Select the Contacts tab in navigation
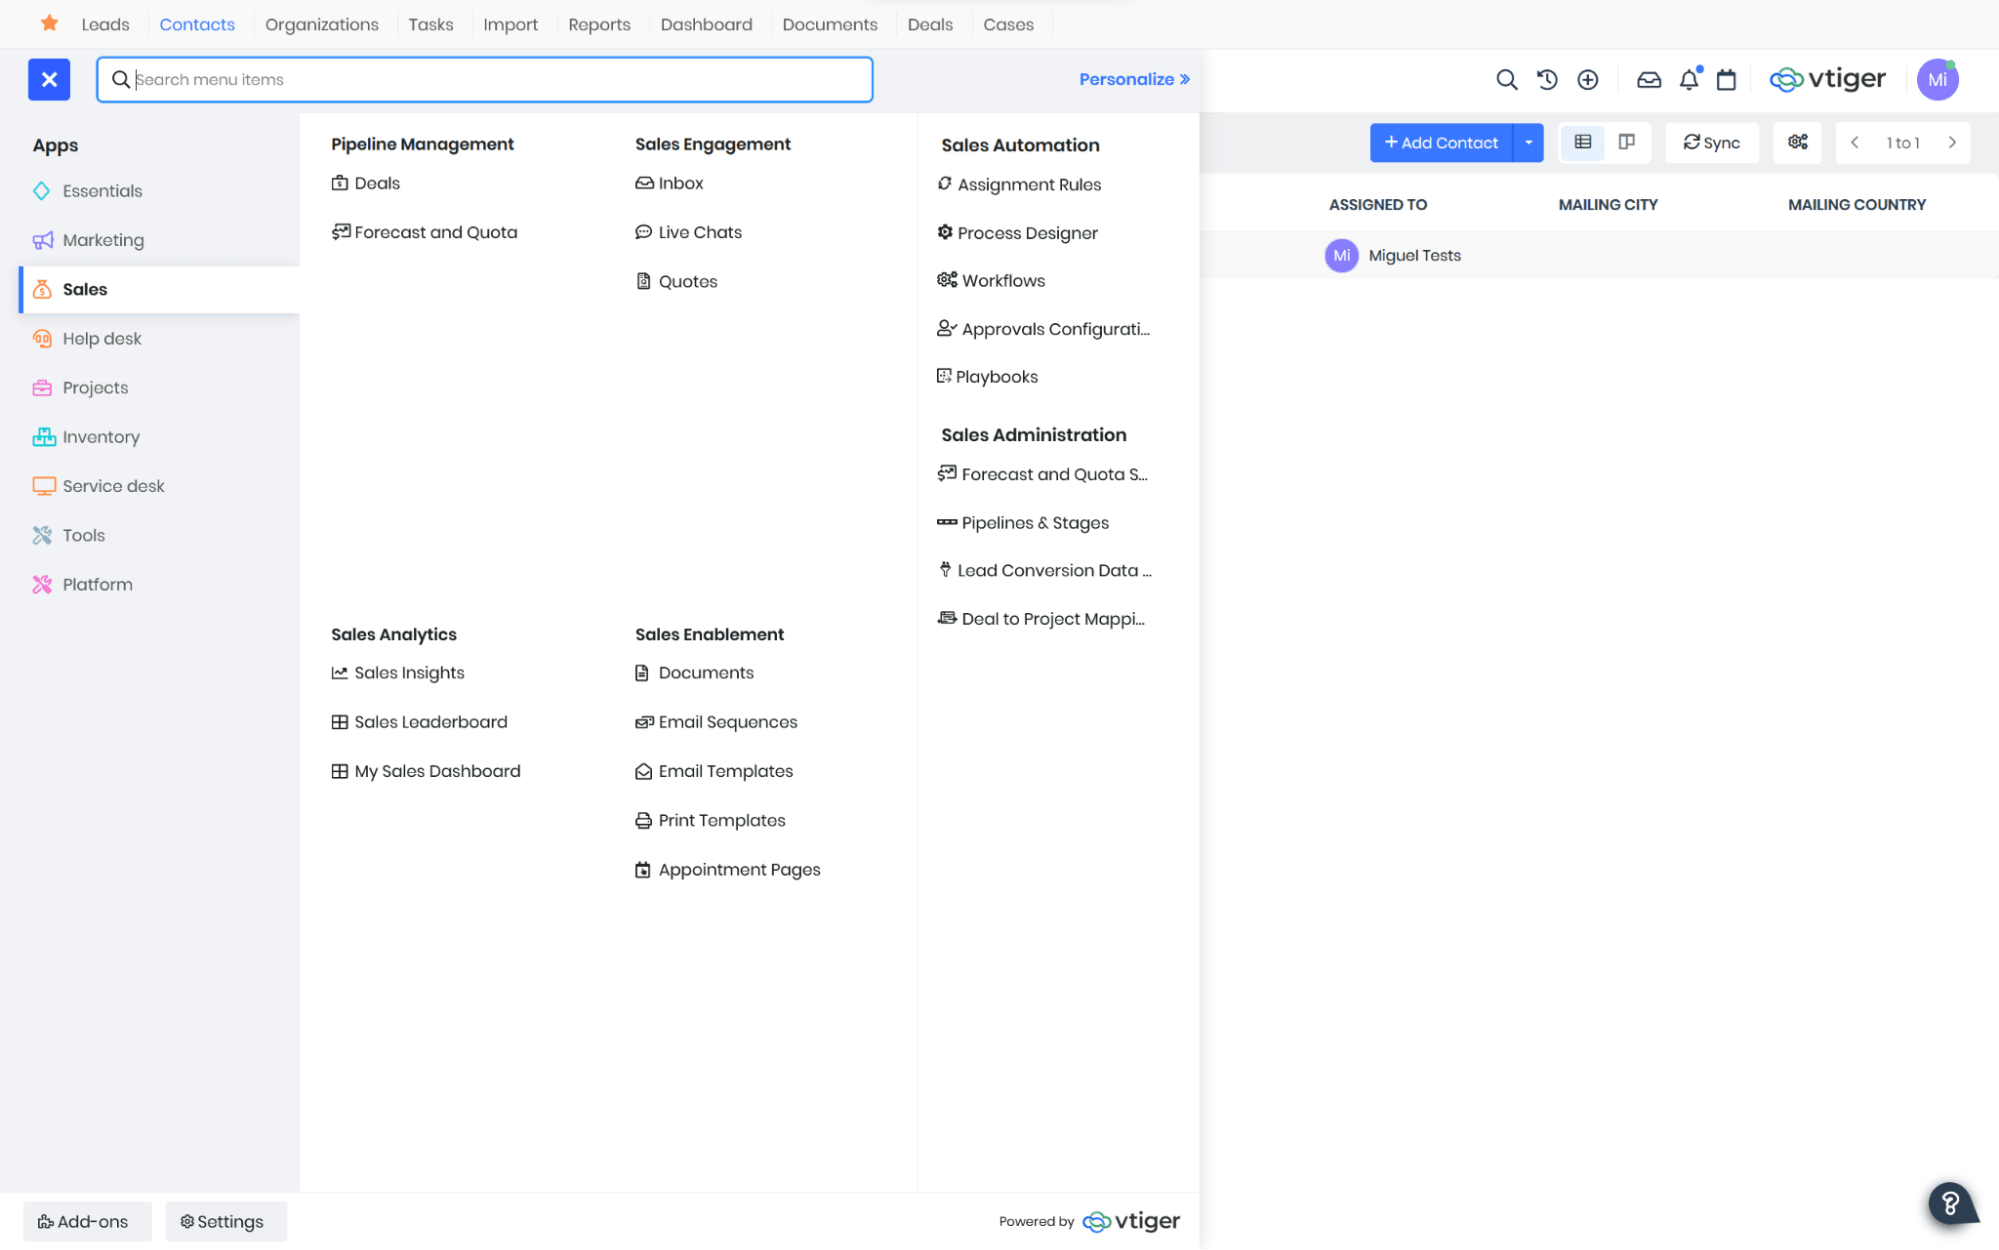 tap(197, 23)
